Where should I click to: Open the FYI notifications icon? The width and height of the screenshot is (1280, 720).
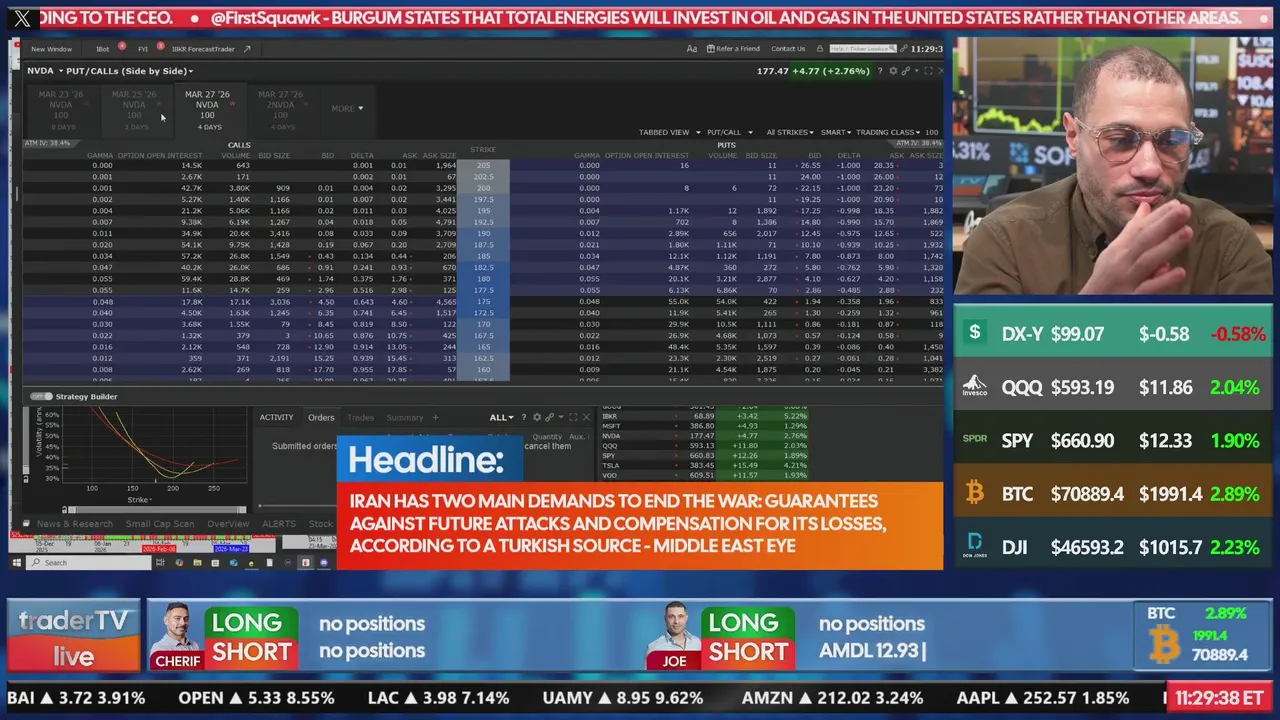point(143,49)
